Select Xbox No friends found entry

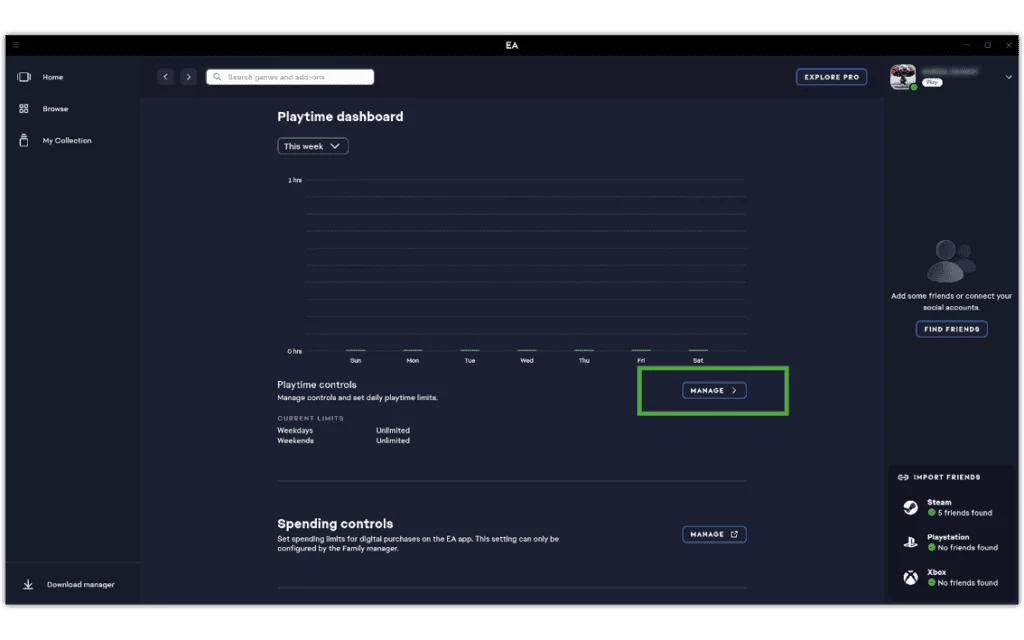[x=950, y=577]
